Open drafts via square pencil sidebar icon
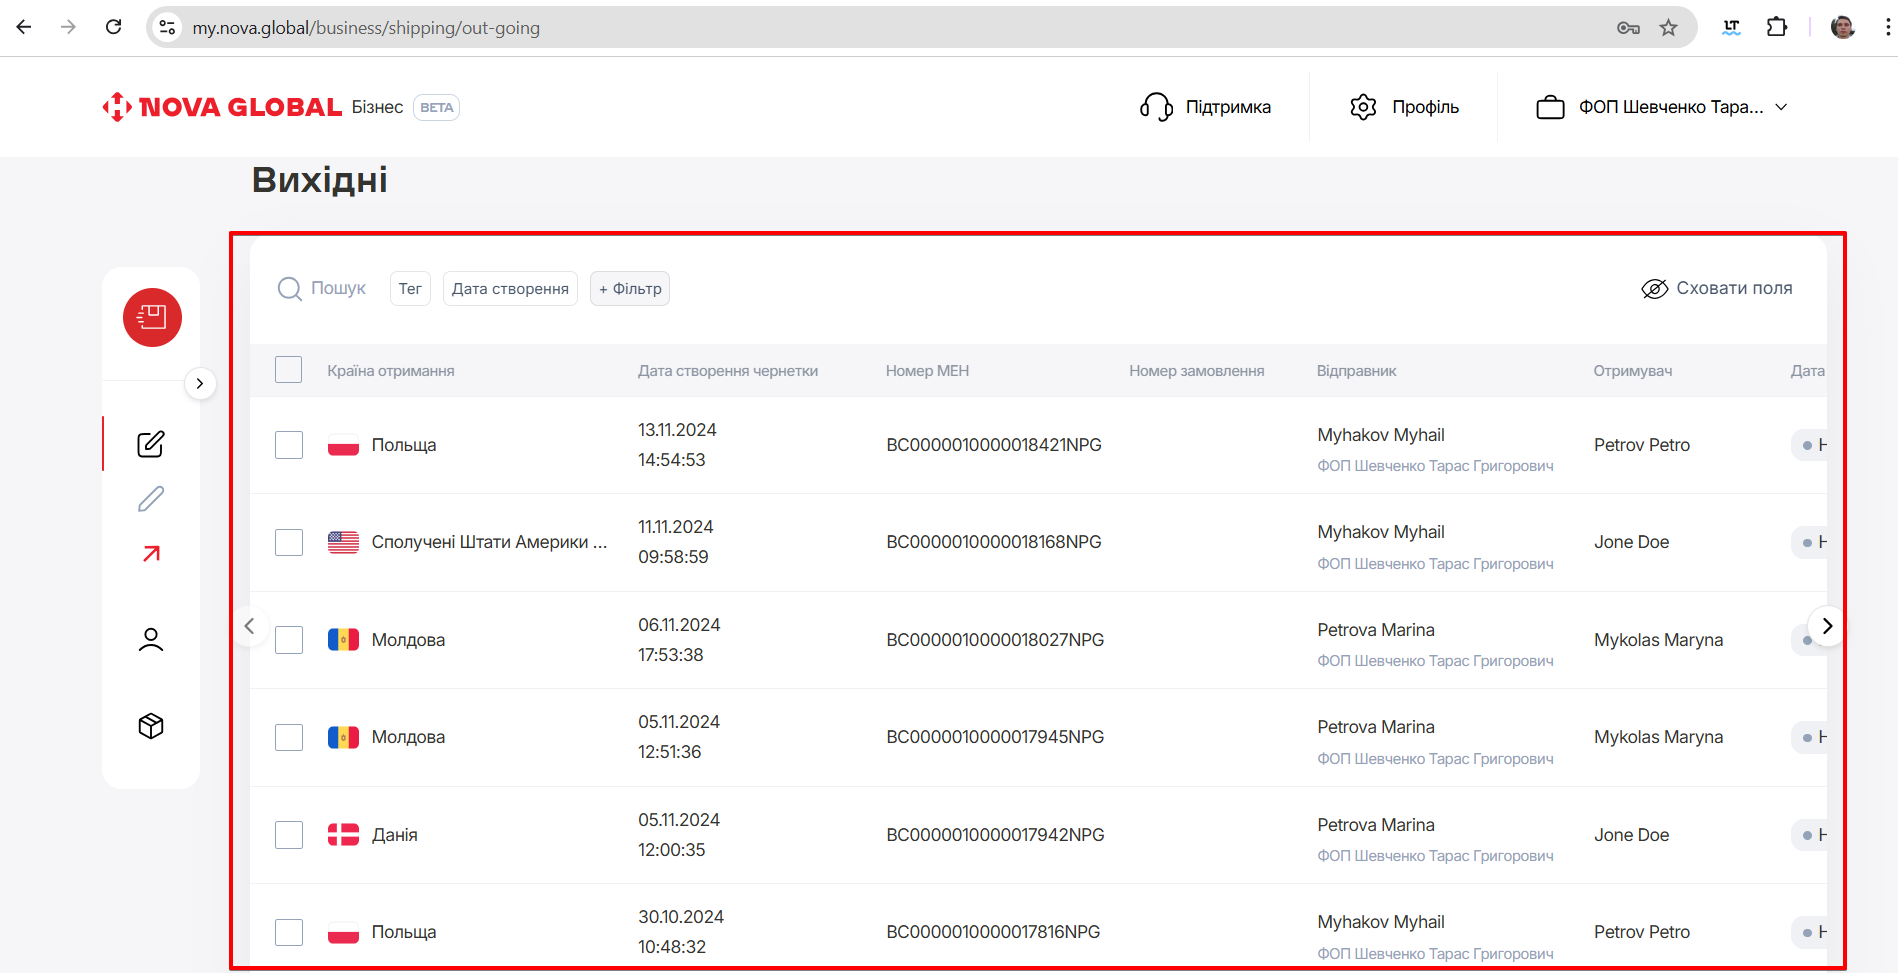1898x974 pixels. coord(151,444)
